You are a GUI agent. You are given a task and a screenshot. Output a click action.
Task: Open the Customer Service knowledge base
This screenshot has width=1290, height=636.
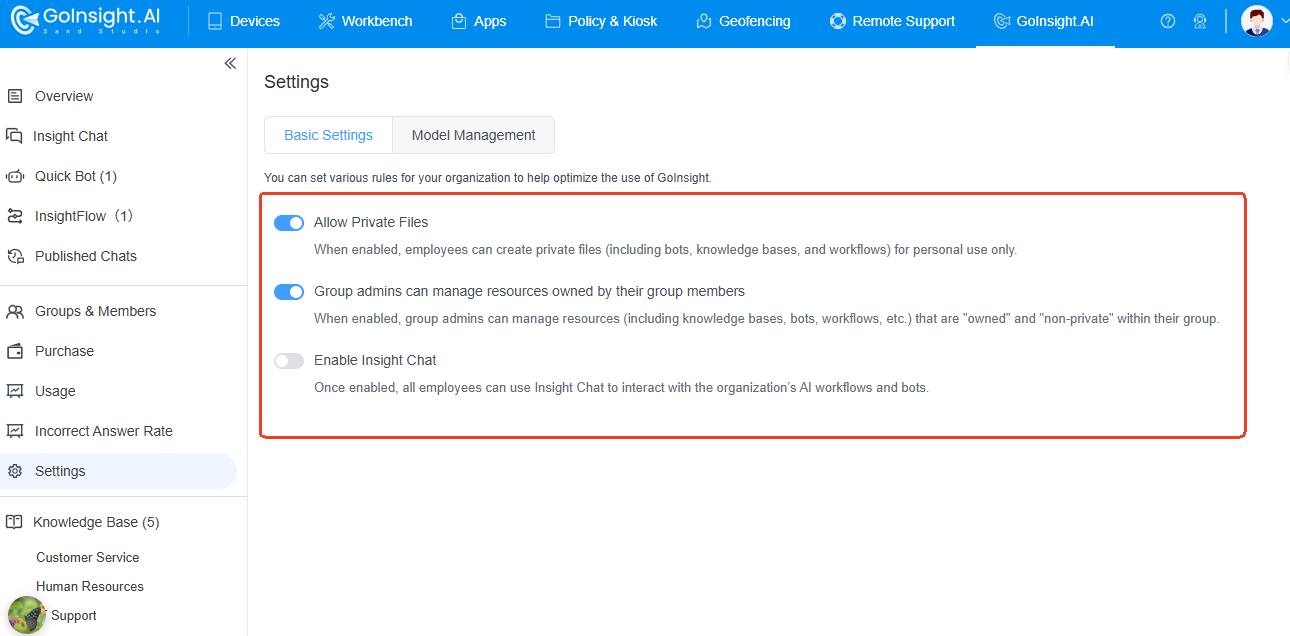tap(88, 557)
